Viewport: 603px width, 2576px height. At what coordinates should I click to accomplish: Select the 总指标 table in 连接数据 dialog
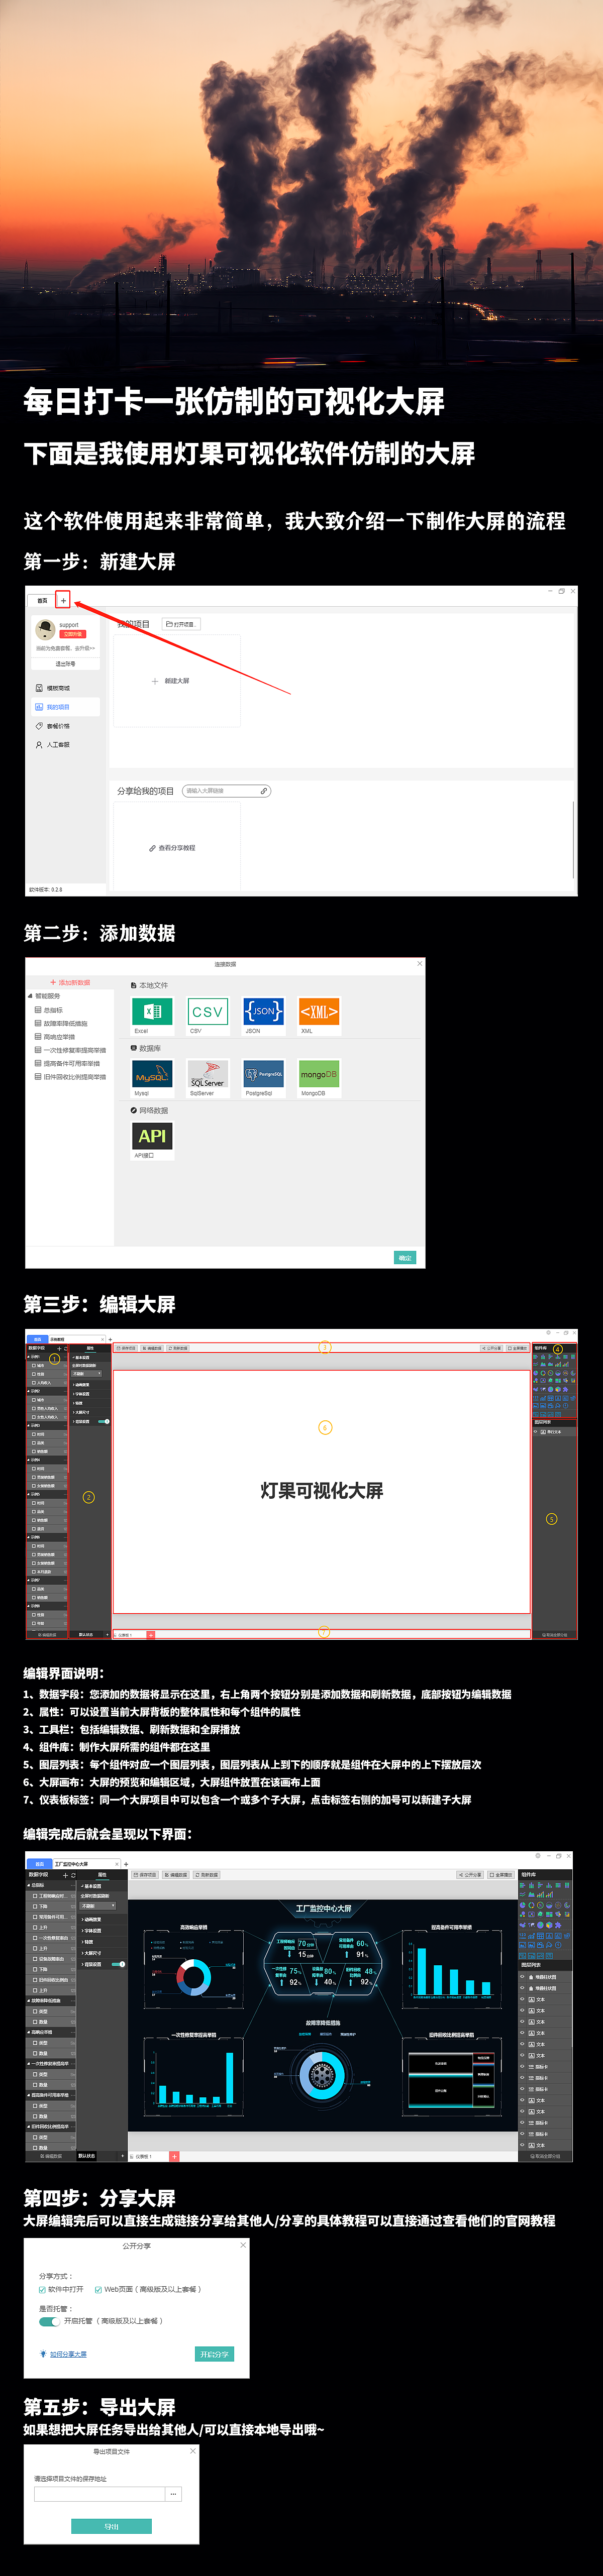coord(49,1010)
